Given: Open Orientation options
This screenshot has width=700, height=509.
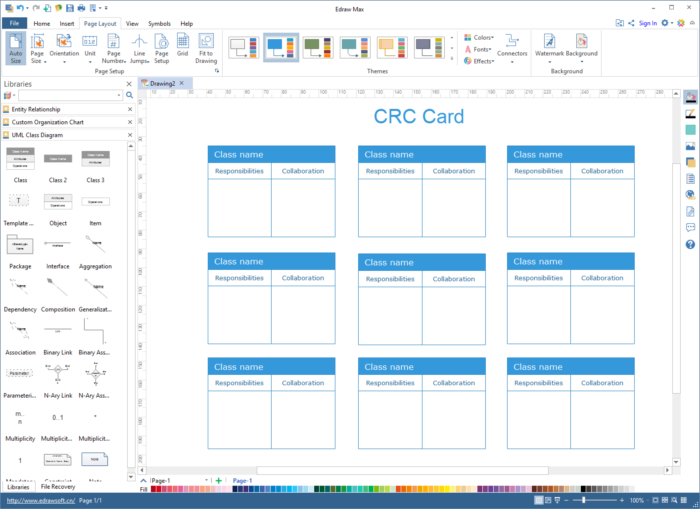Looking at the screenshot, I should coord(64,49).
